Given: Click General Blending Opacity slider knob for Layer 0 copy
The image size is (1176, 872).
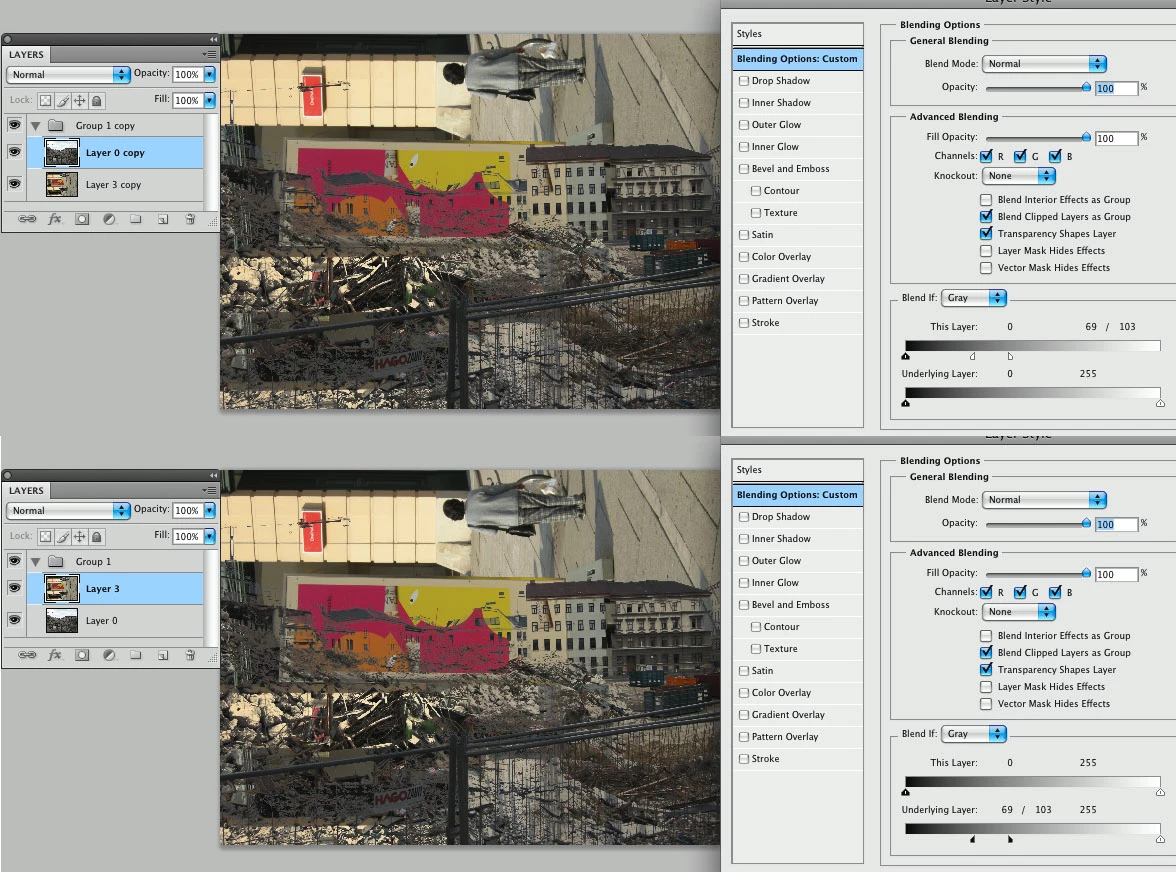Looking at the screenshot, I should (x=1086, y=87).
